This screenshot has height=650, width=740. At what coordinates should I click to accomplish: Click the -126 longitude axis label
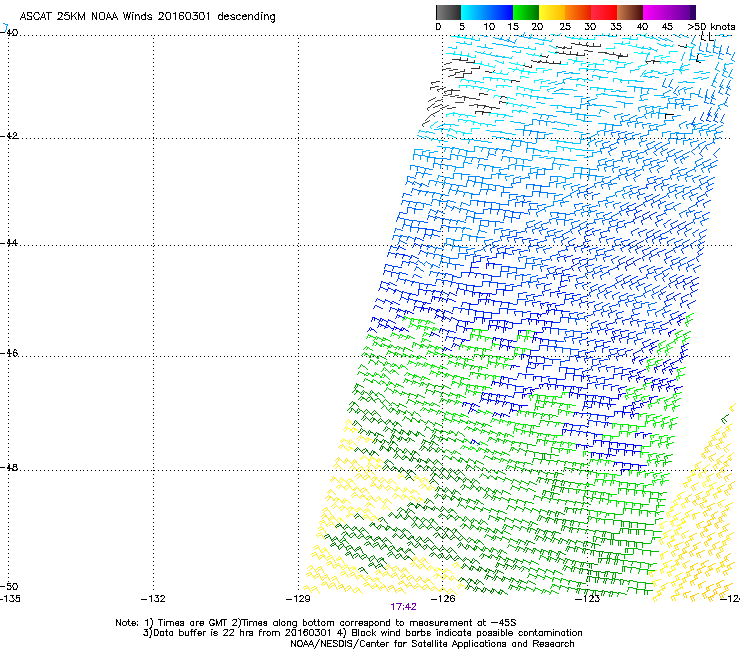click(443, 599)
